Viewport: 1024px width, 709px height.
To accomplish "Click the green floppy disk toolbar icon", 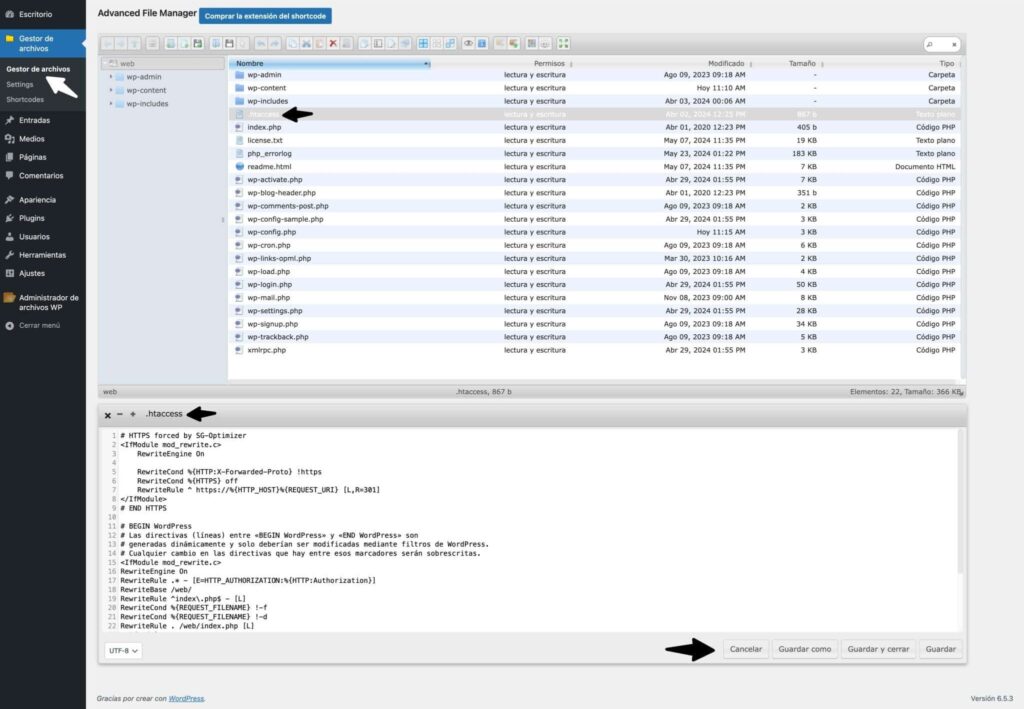I will coord(197,44).
